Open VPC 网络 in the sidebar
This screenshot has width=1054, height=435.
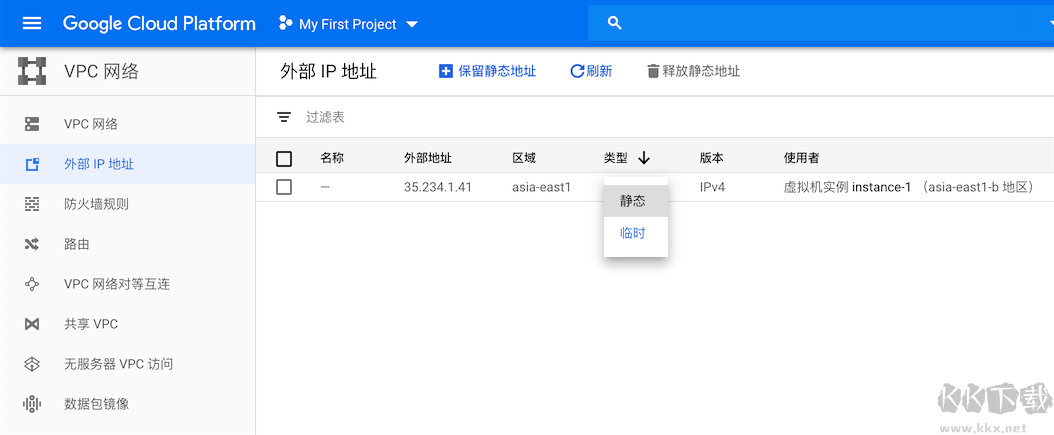point(128,124)
